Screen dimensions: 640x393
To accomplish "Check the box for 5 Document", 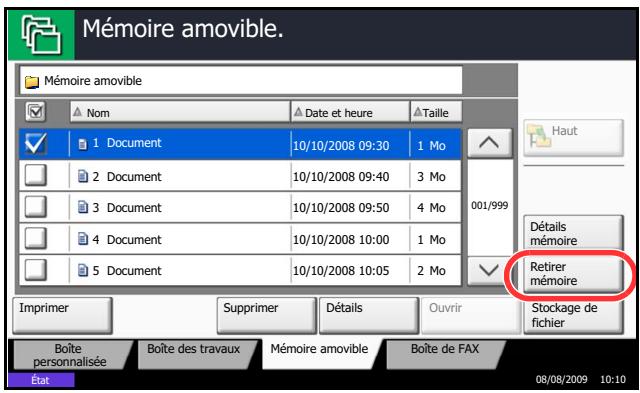I will click(36, 270).
